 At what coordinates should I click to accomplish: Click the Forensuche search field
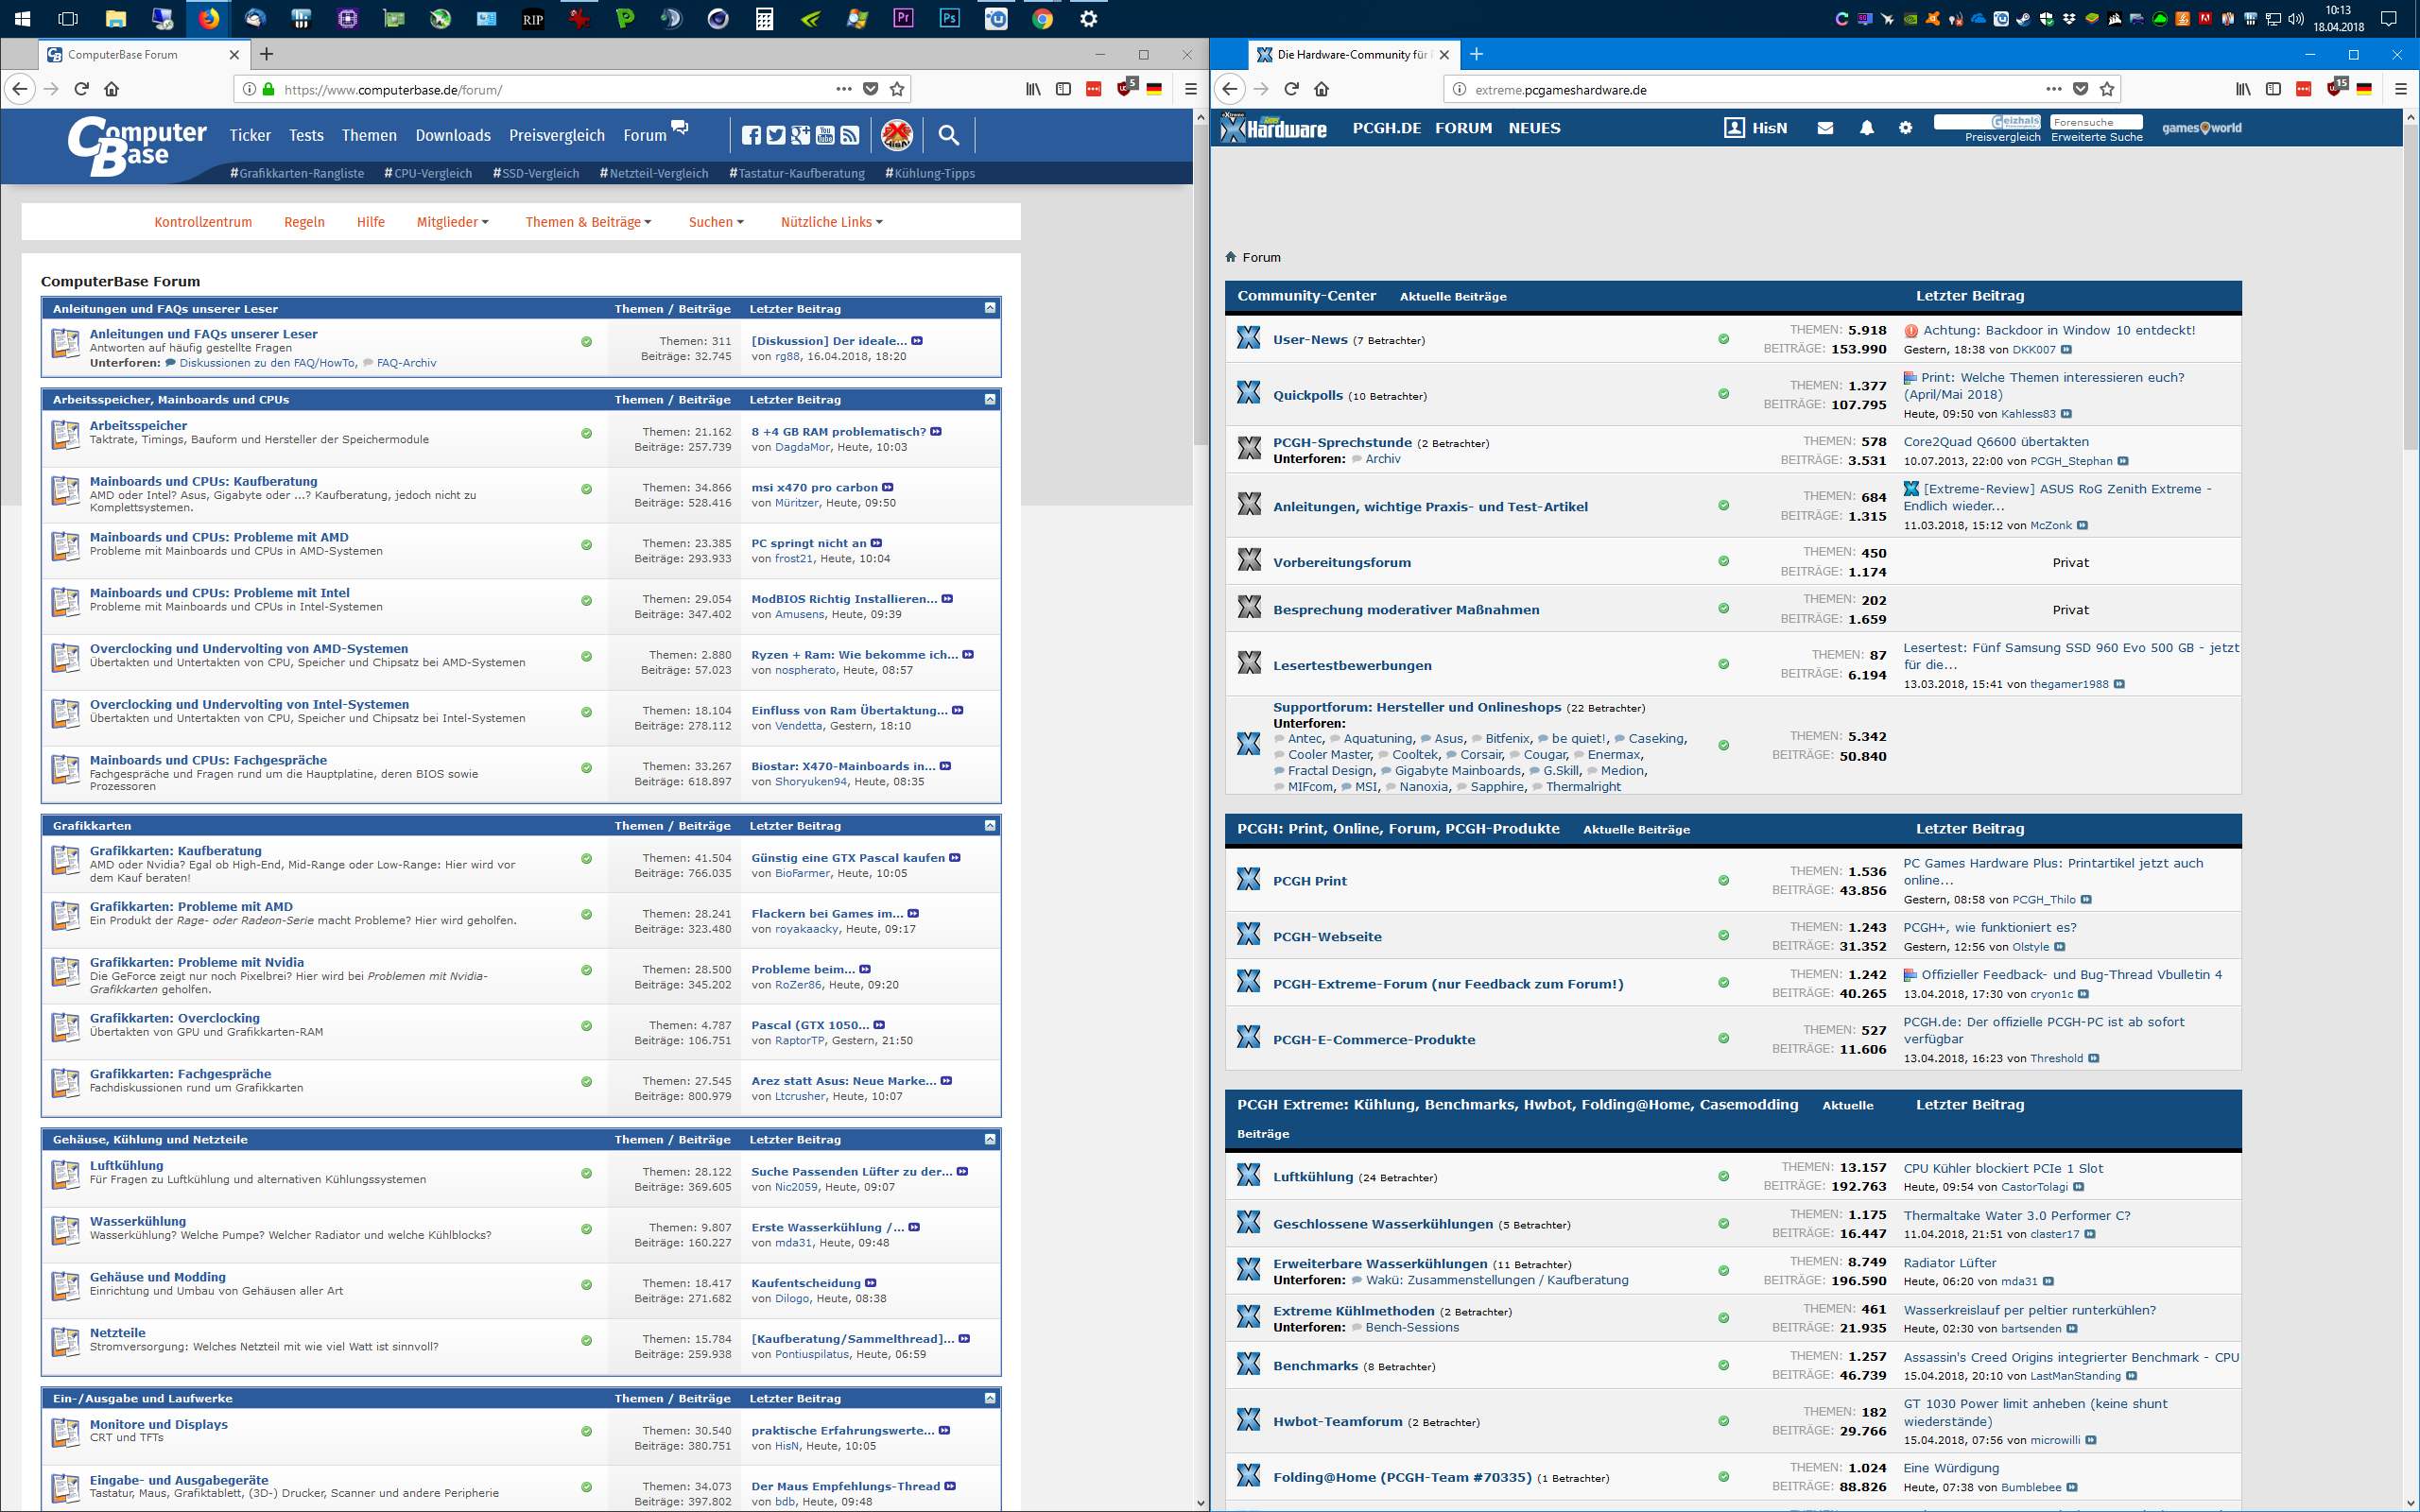click(2095, 122)
